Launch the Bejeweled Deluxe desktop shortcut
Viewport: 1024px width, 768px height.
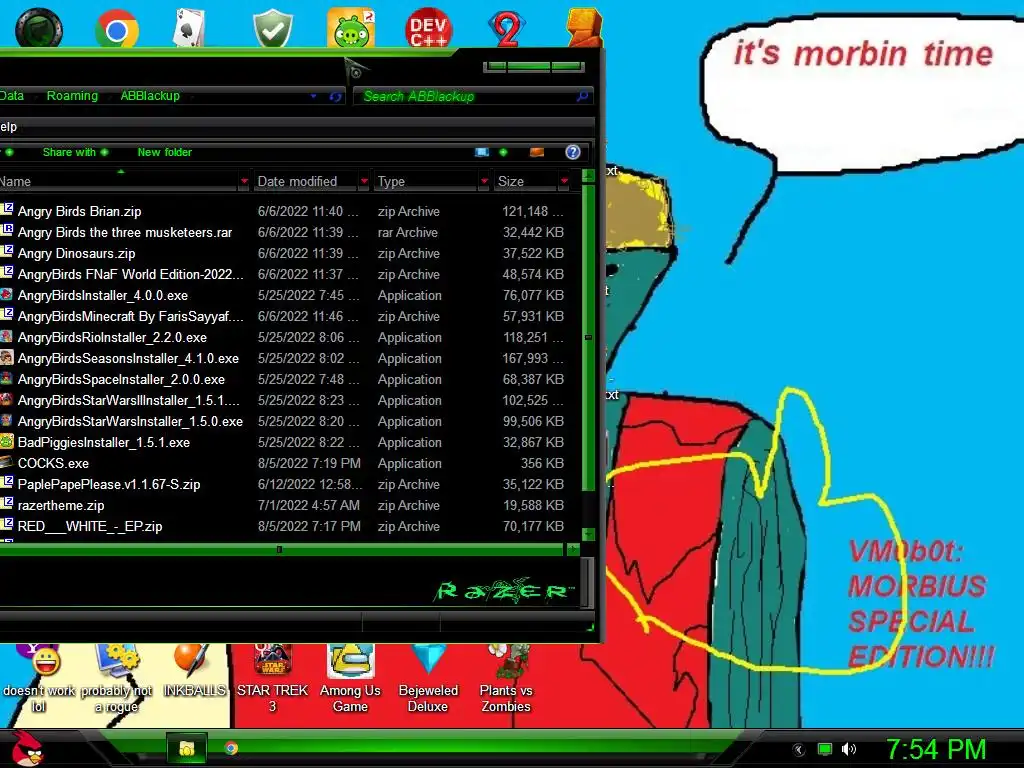[x=428, y=679]
